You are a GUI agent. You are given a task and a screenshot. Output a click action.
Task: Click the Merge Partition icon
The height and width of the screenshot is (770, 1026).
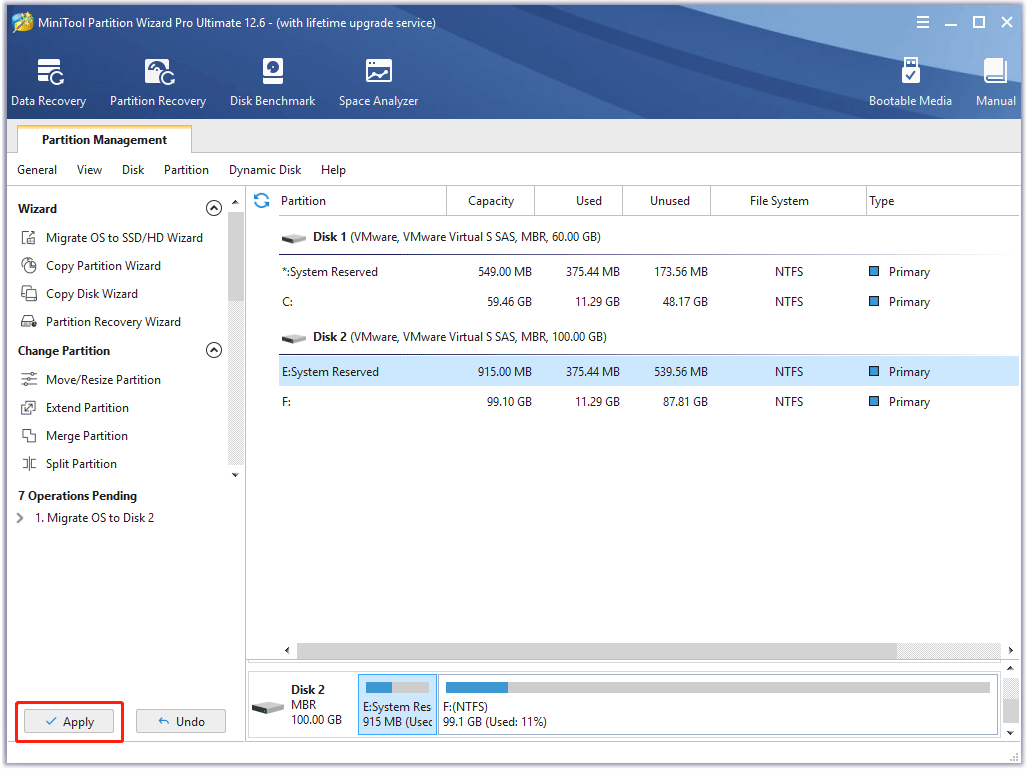[29, 436]
